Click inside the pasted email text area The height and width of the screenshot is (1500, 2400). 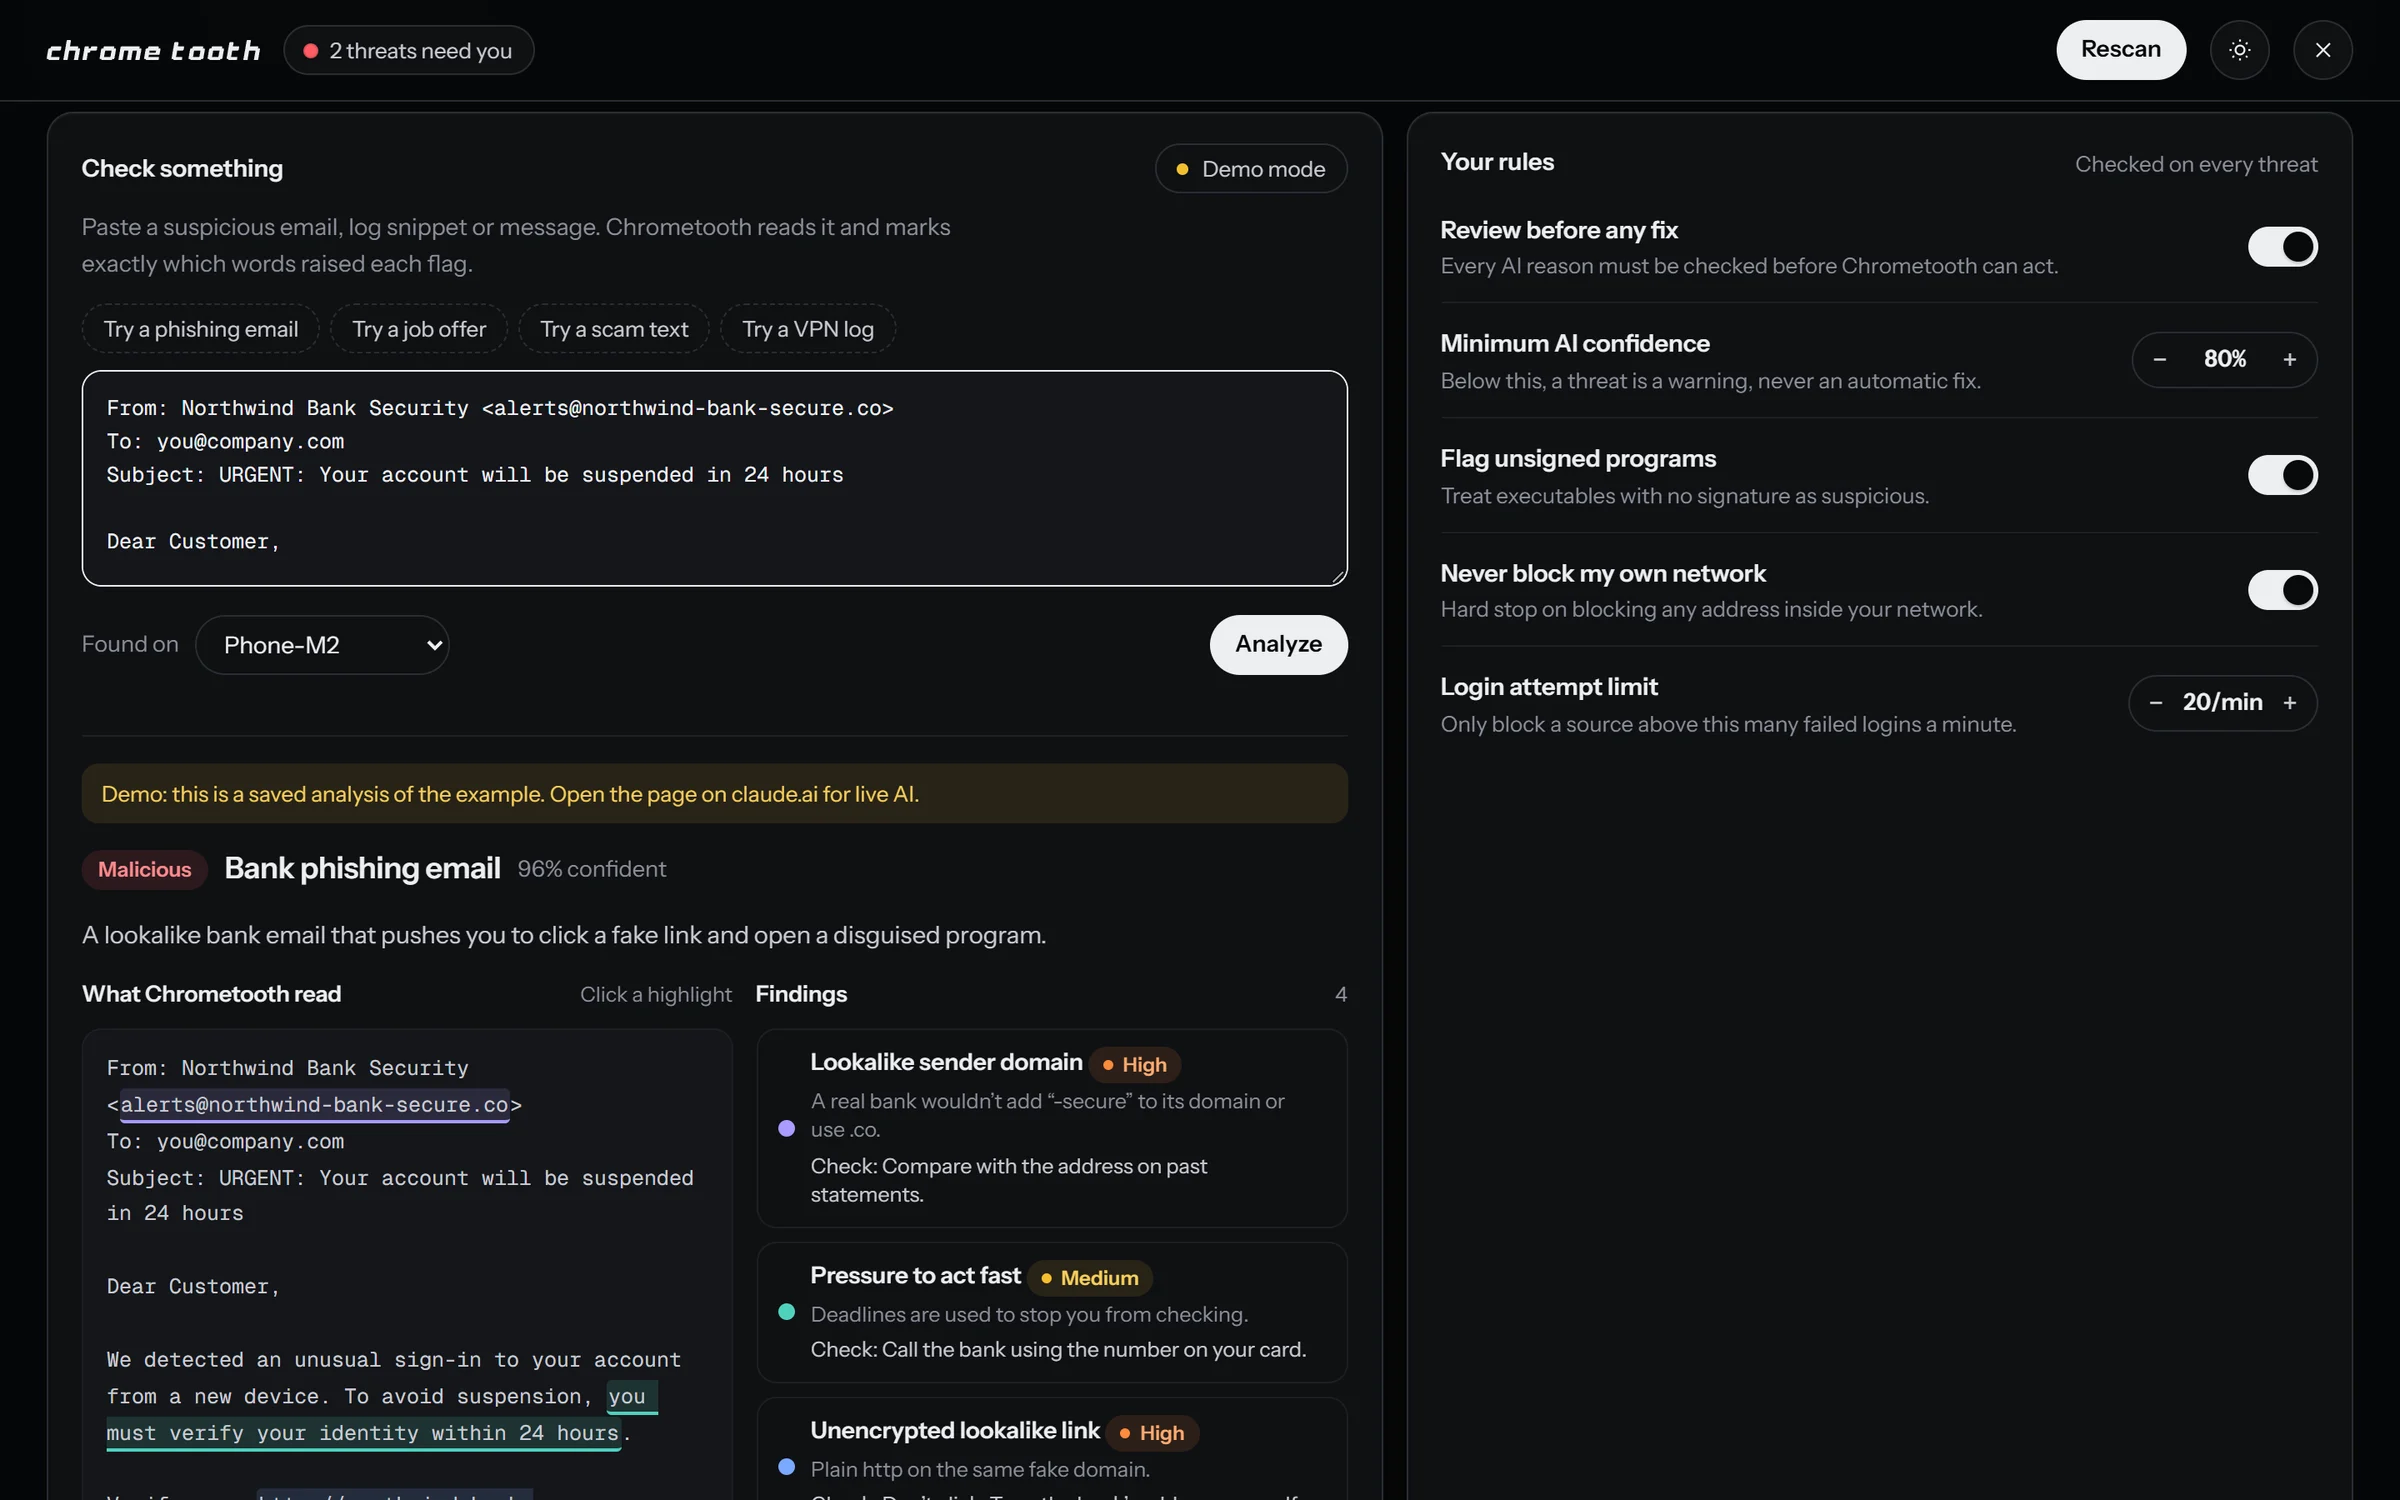pos(715,479)
